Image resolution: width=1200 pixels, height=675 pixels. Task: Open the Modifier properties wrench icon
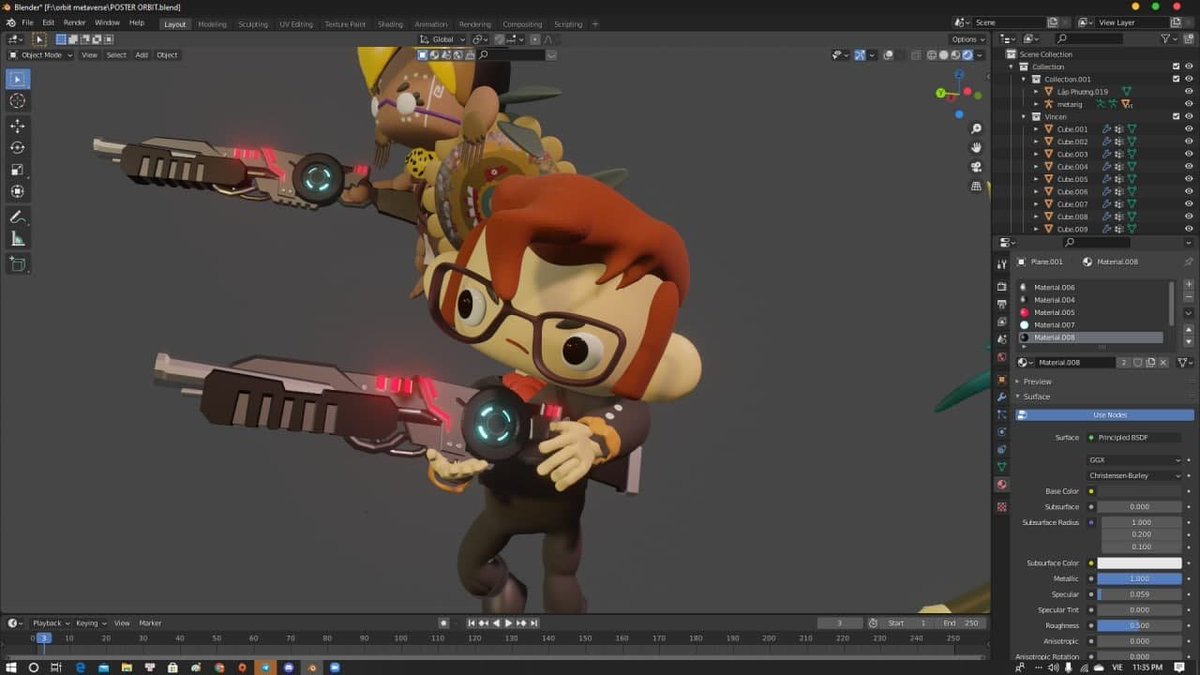(x=1002, y=397)
